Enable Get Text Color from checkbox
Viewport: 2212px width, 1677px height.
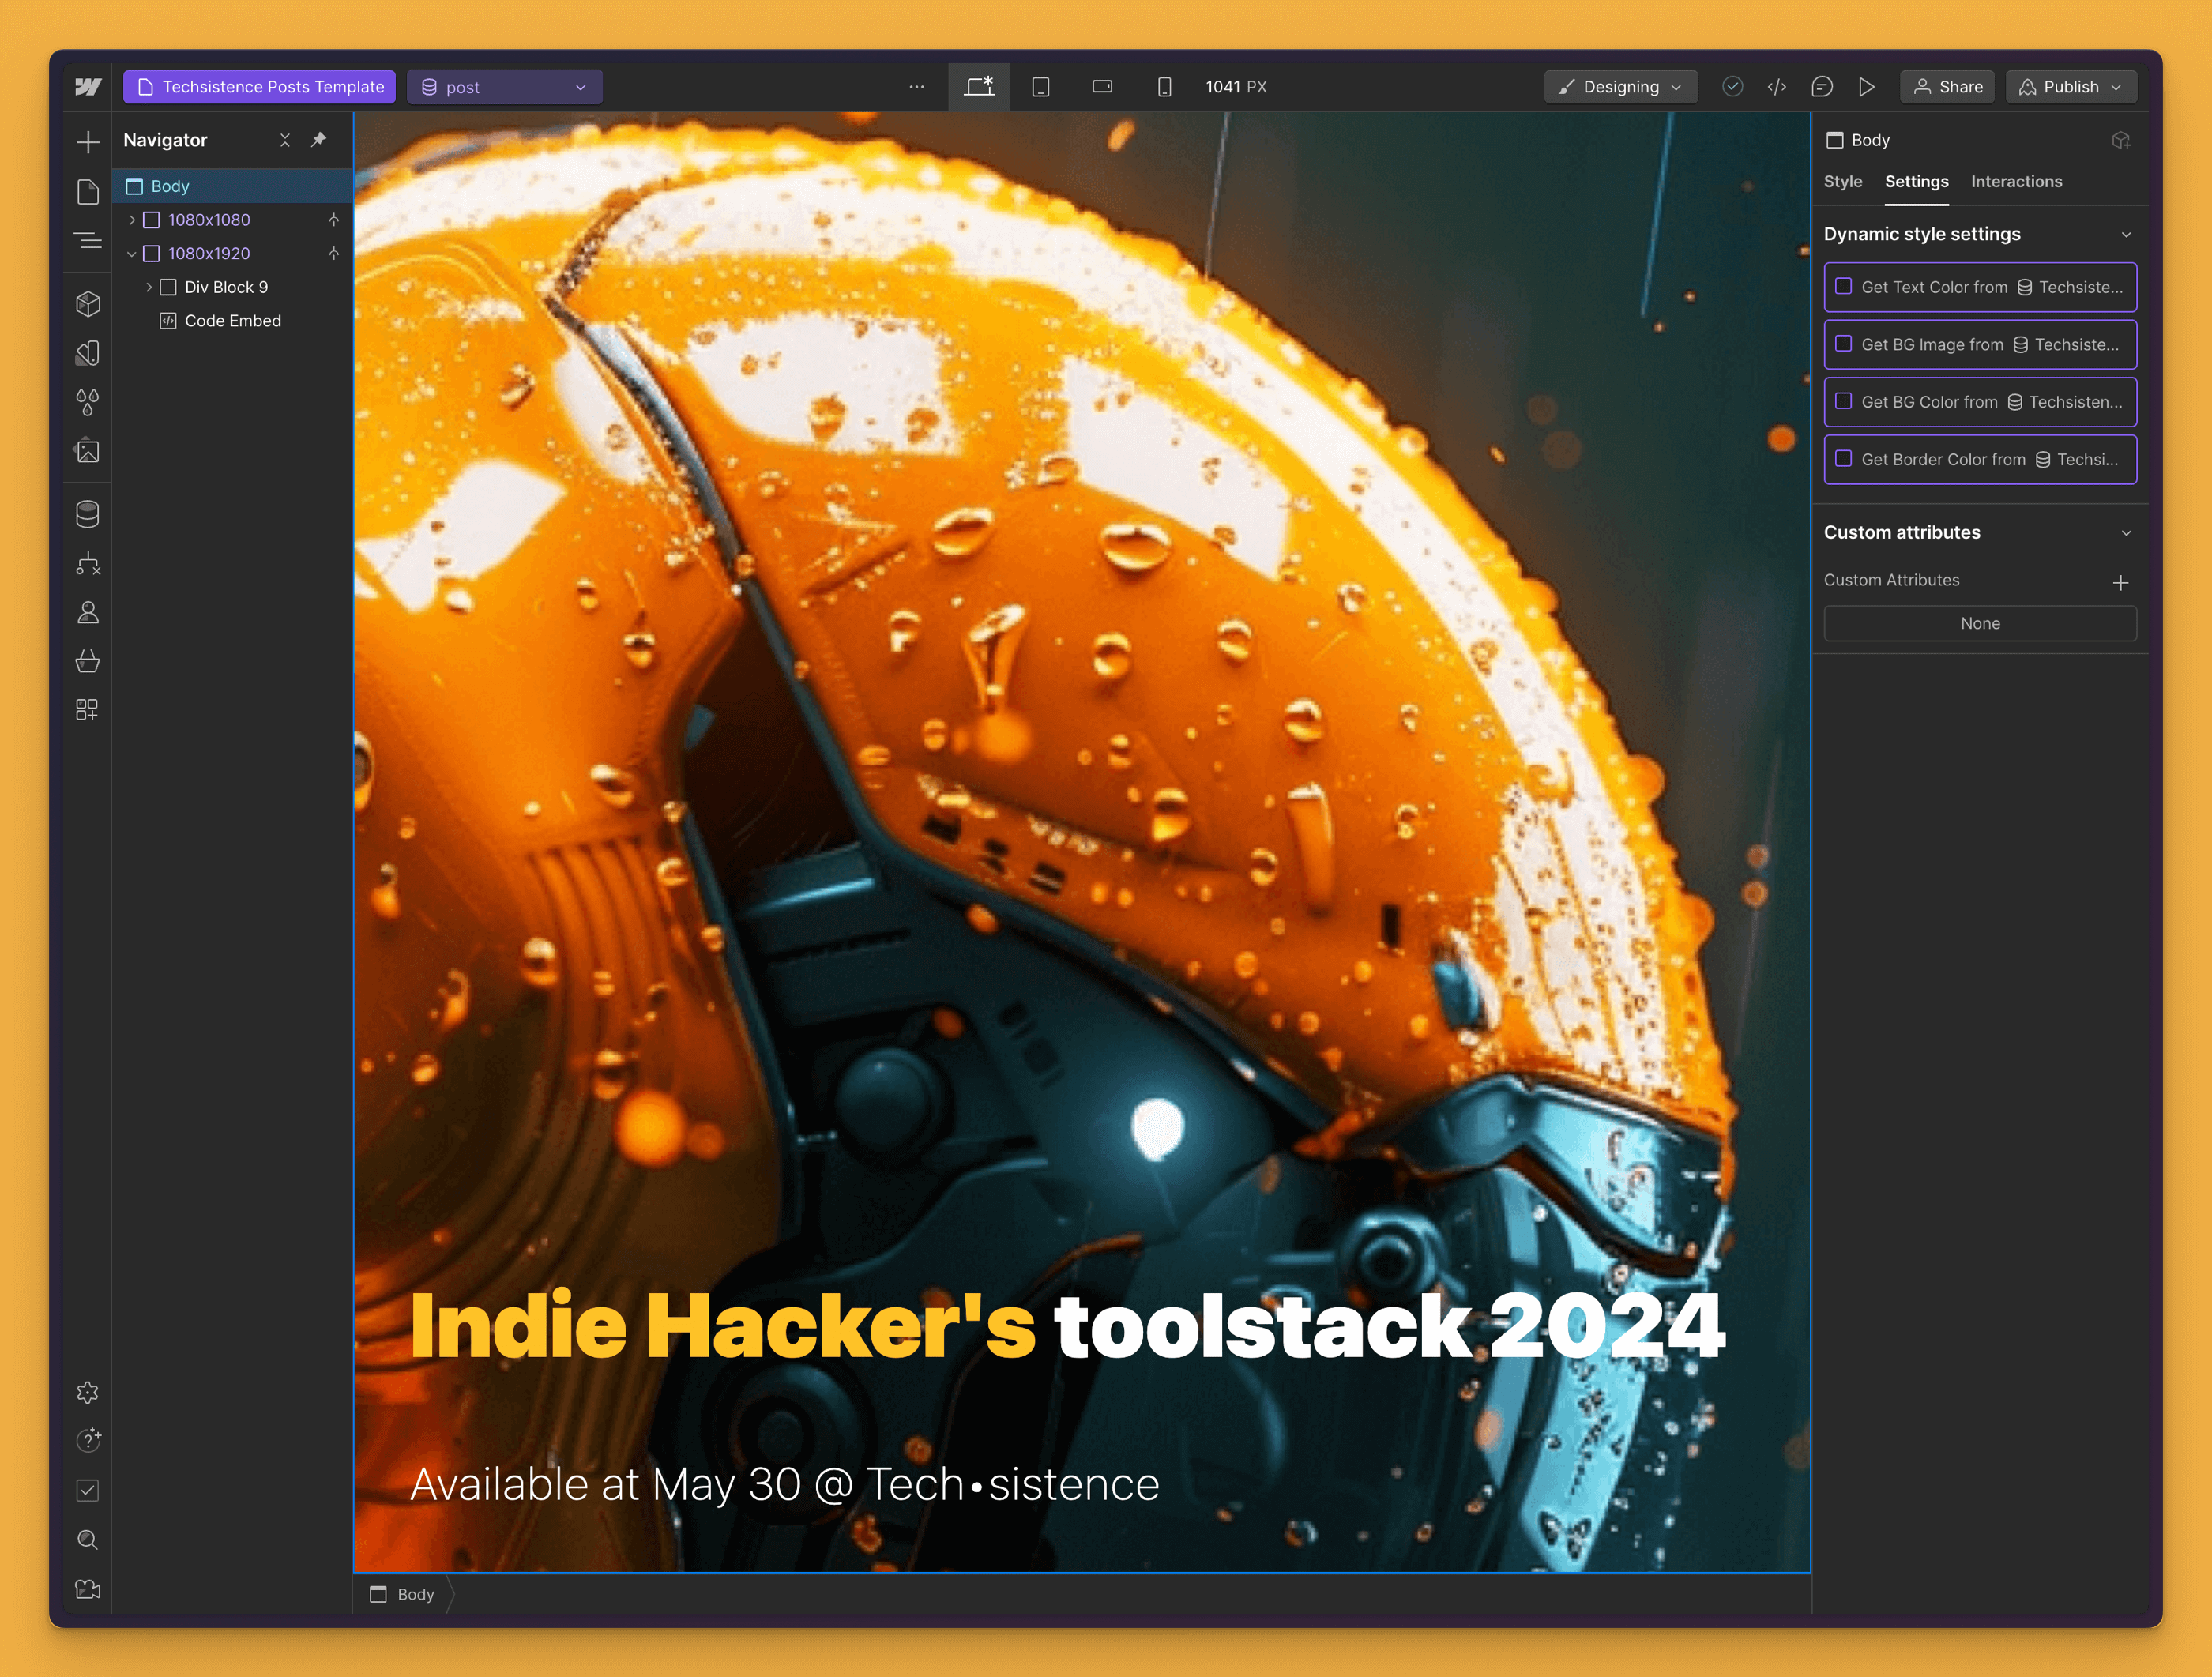click(x=1843, y=286)
